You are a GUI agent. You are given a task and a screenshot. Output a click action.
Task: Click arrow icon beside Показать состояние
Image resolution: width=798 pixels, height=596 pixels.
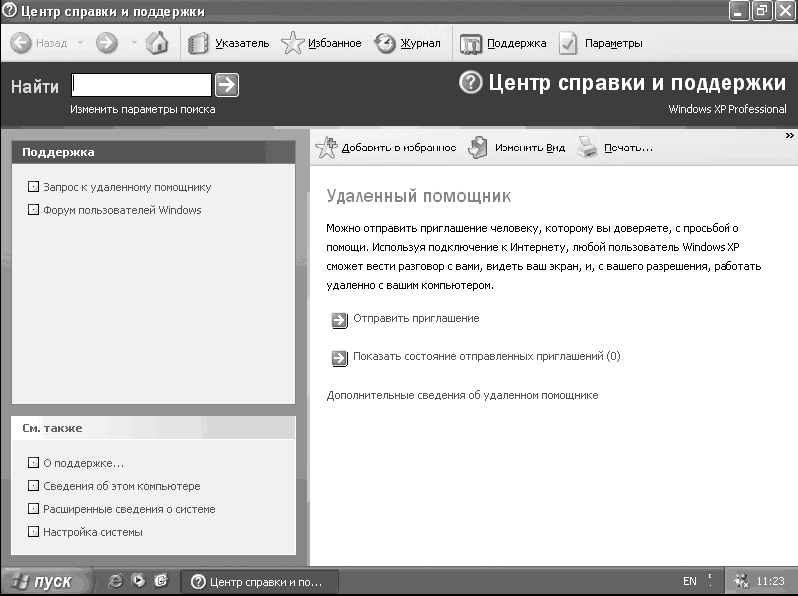point(339,358)
